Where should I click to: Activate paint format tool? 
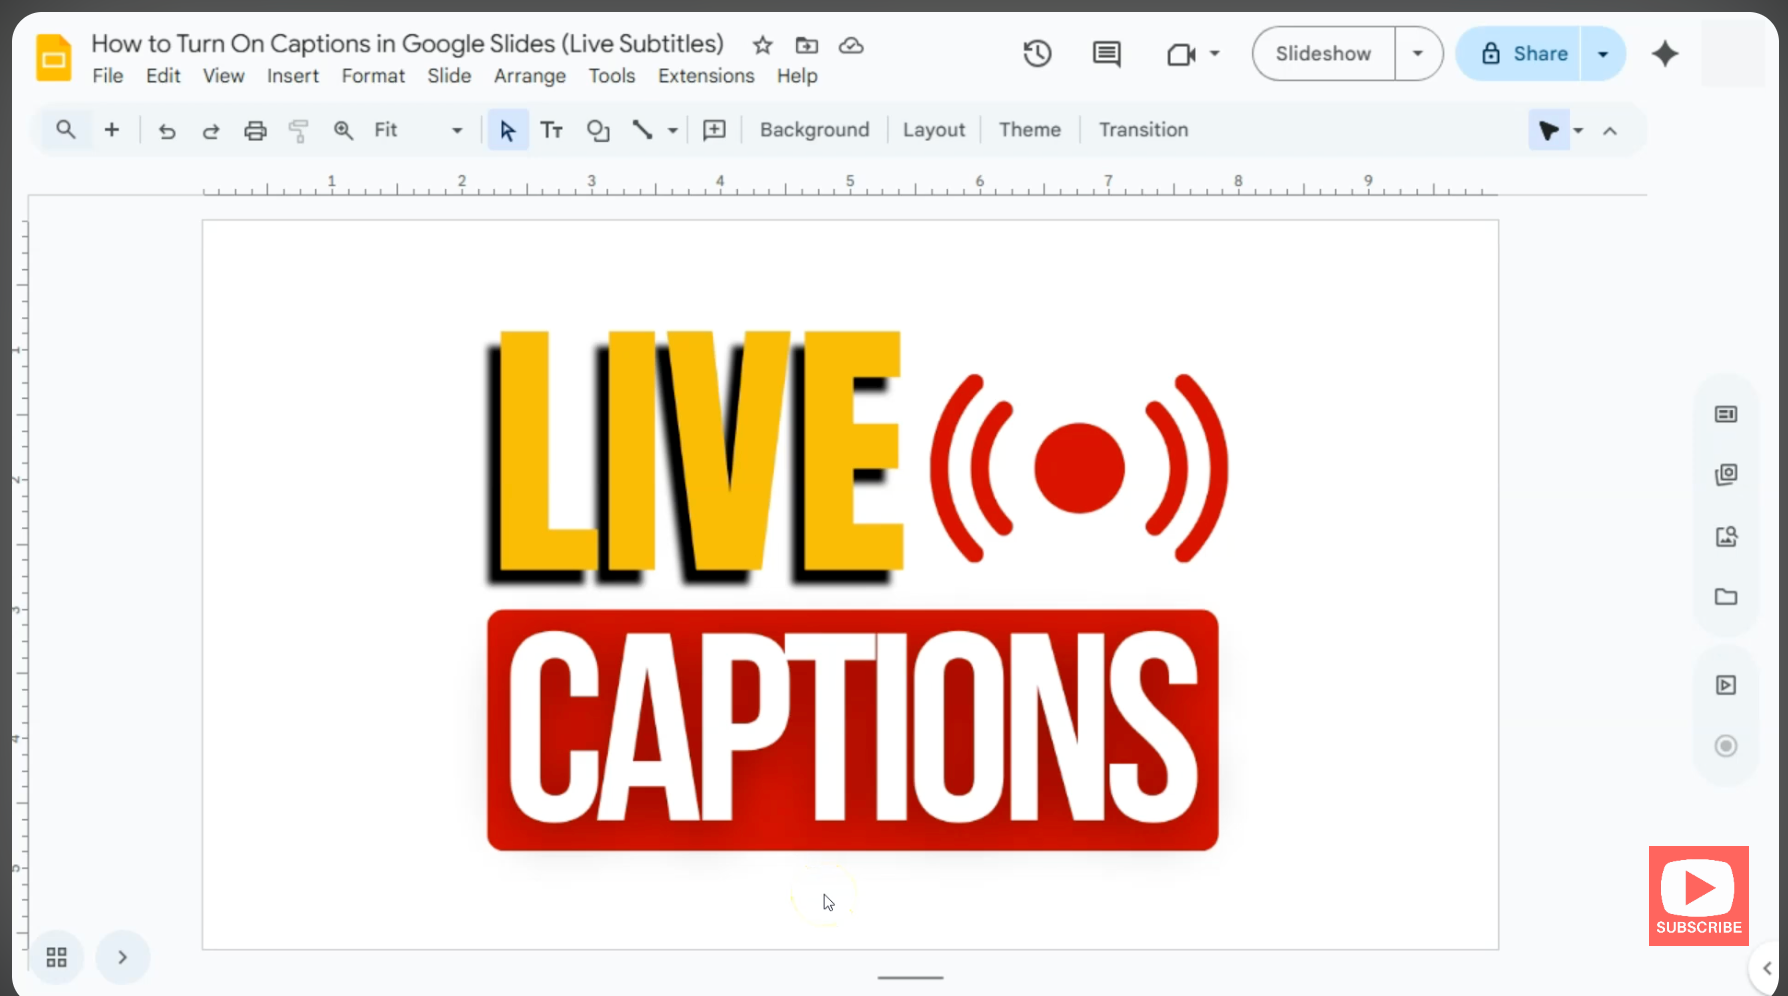(x=298, y=131)
